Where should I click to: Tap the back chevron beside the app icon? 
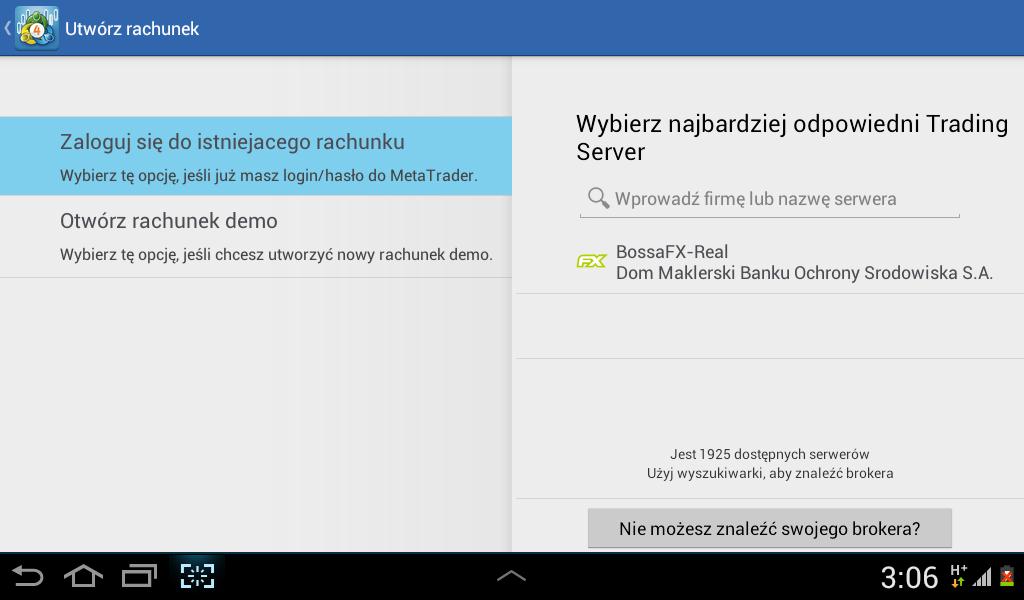pyautogui.click(x=7, y=28)
